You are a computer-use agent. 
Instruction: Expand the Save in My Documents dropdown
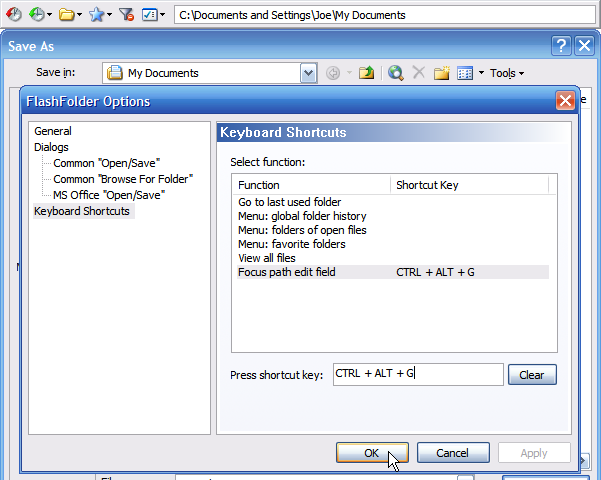309,73
